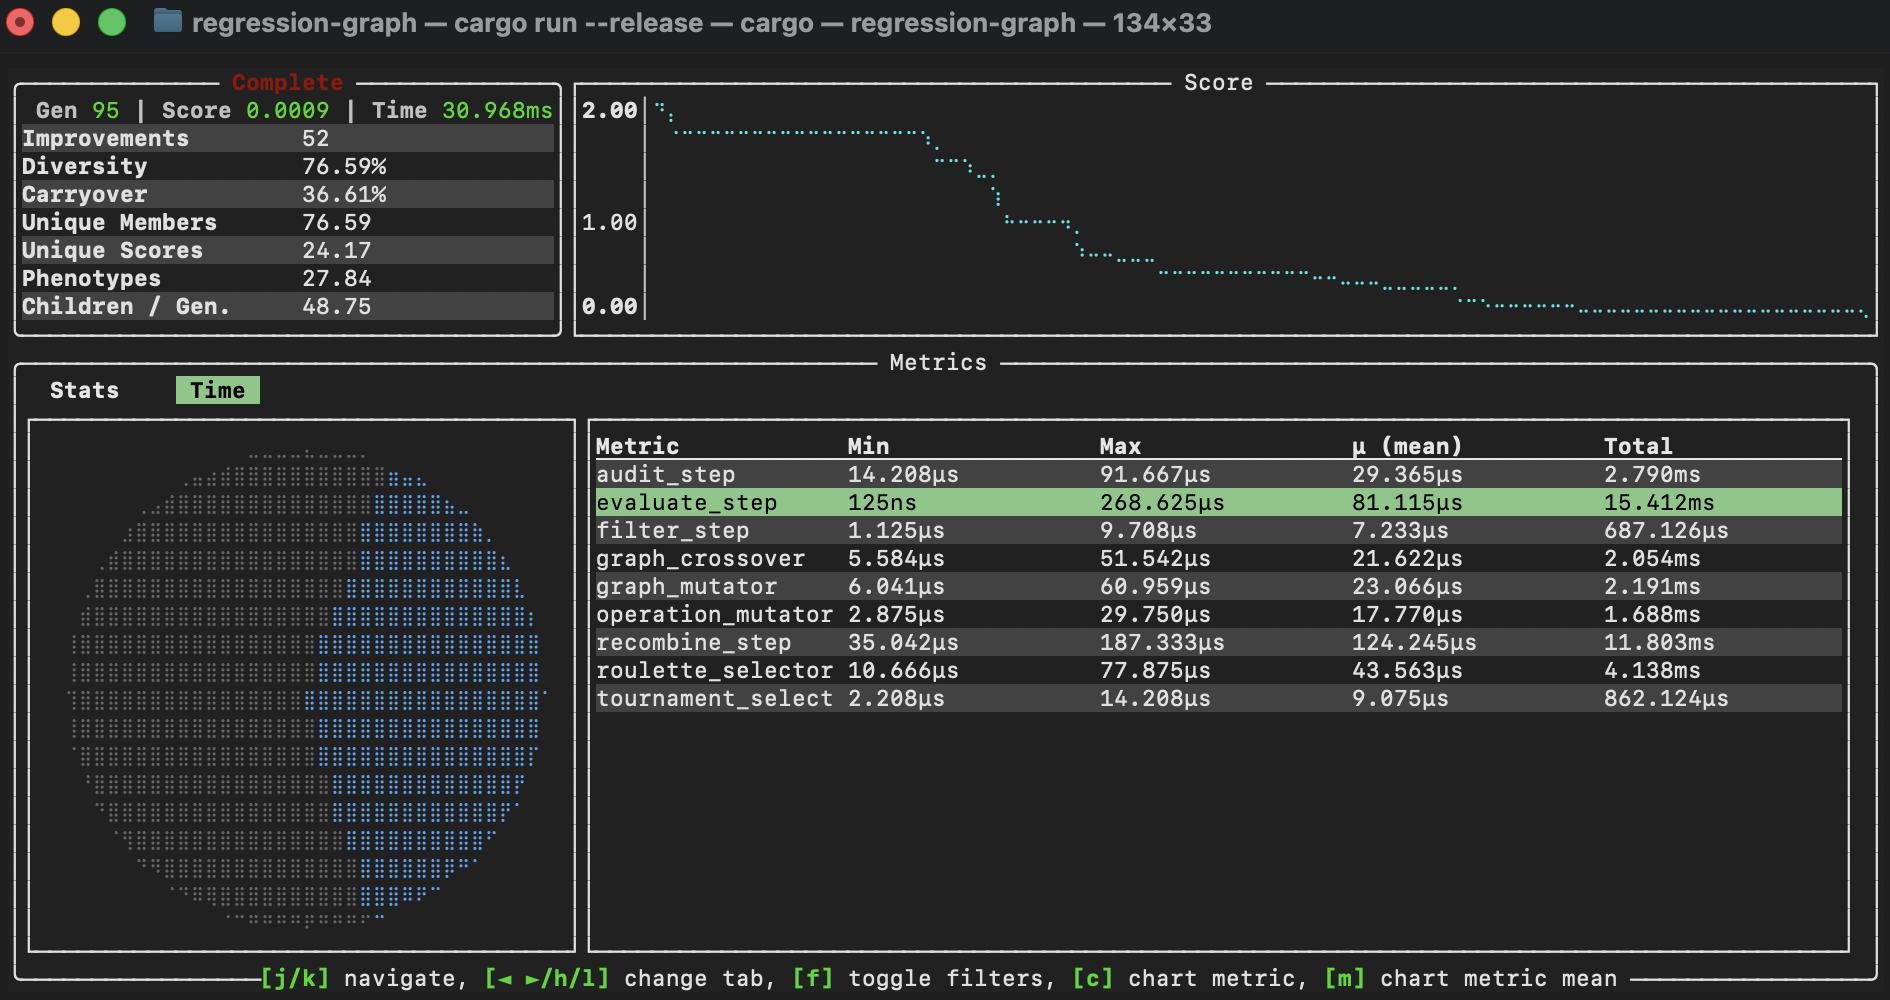Click the folder icon in title bar
The height and width of the screenshot is (1000, 1890).
tap(167, 21)
